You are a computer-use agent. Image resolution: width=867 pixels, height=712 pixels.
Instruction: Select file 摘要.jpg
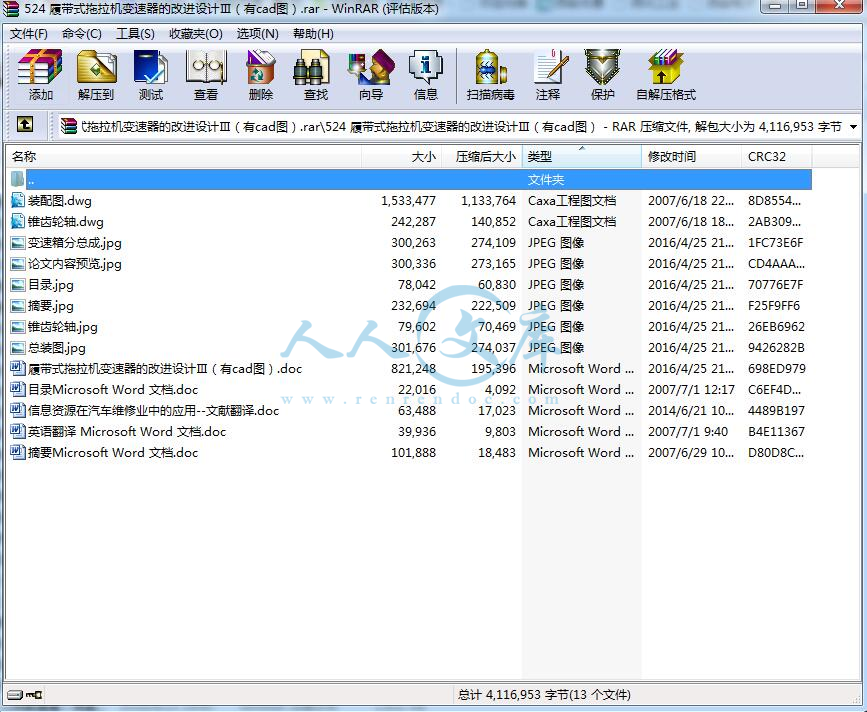coord(50,305)
